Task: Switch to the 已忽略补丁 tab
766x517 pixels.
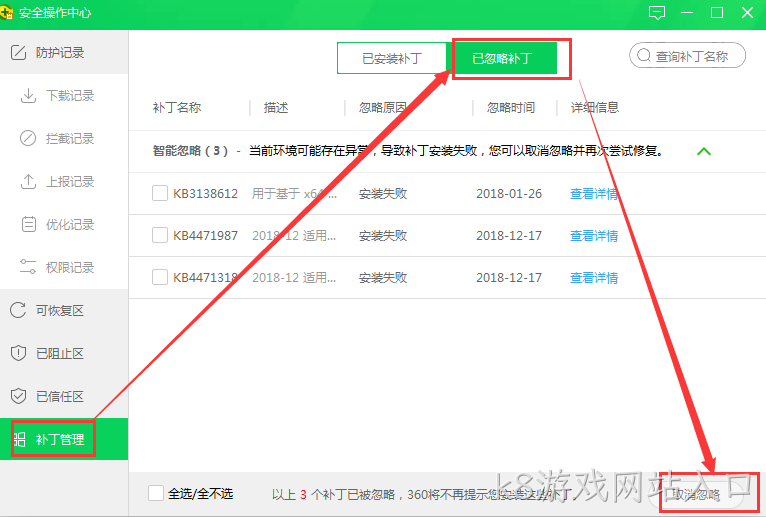Action: (502, 58)
